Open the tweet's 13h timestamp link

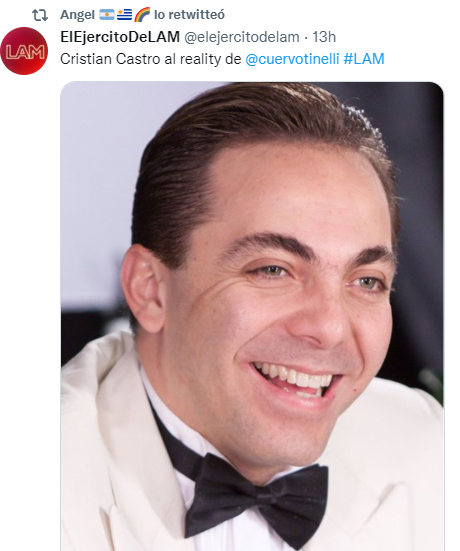tap(324, 37)
